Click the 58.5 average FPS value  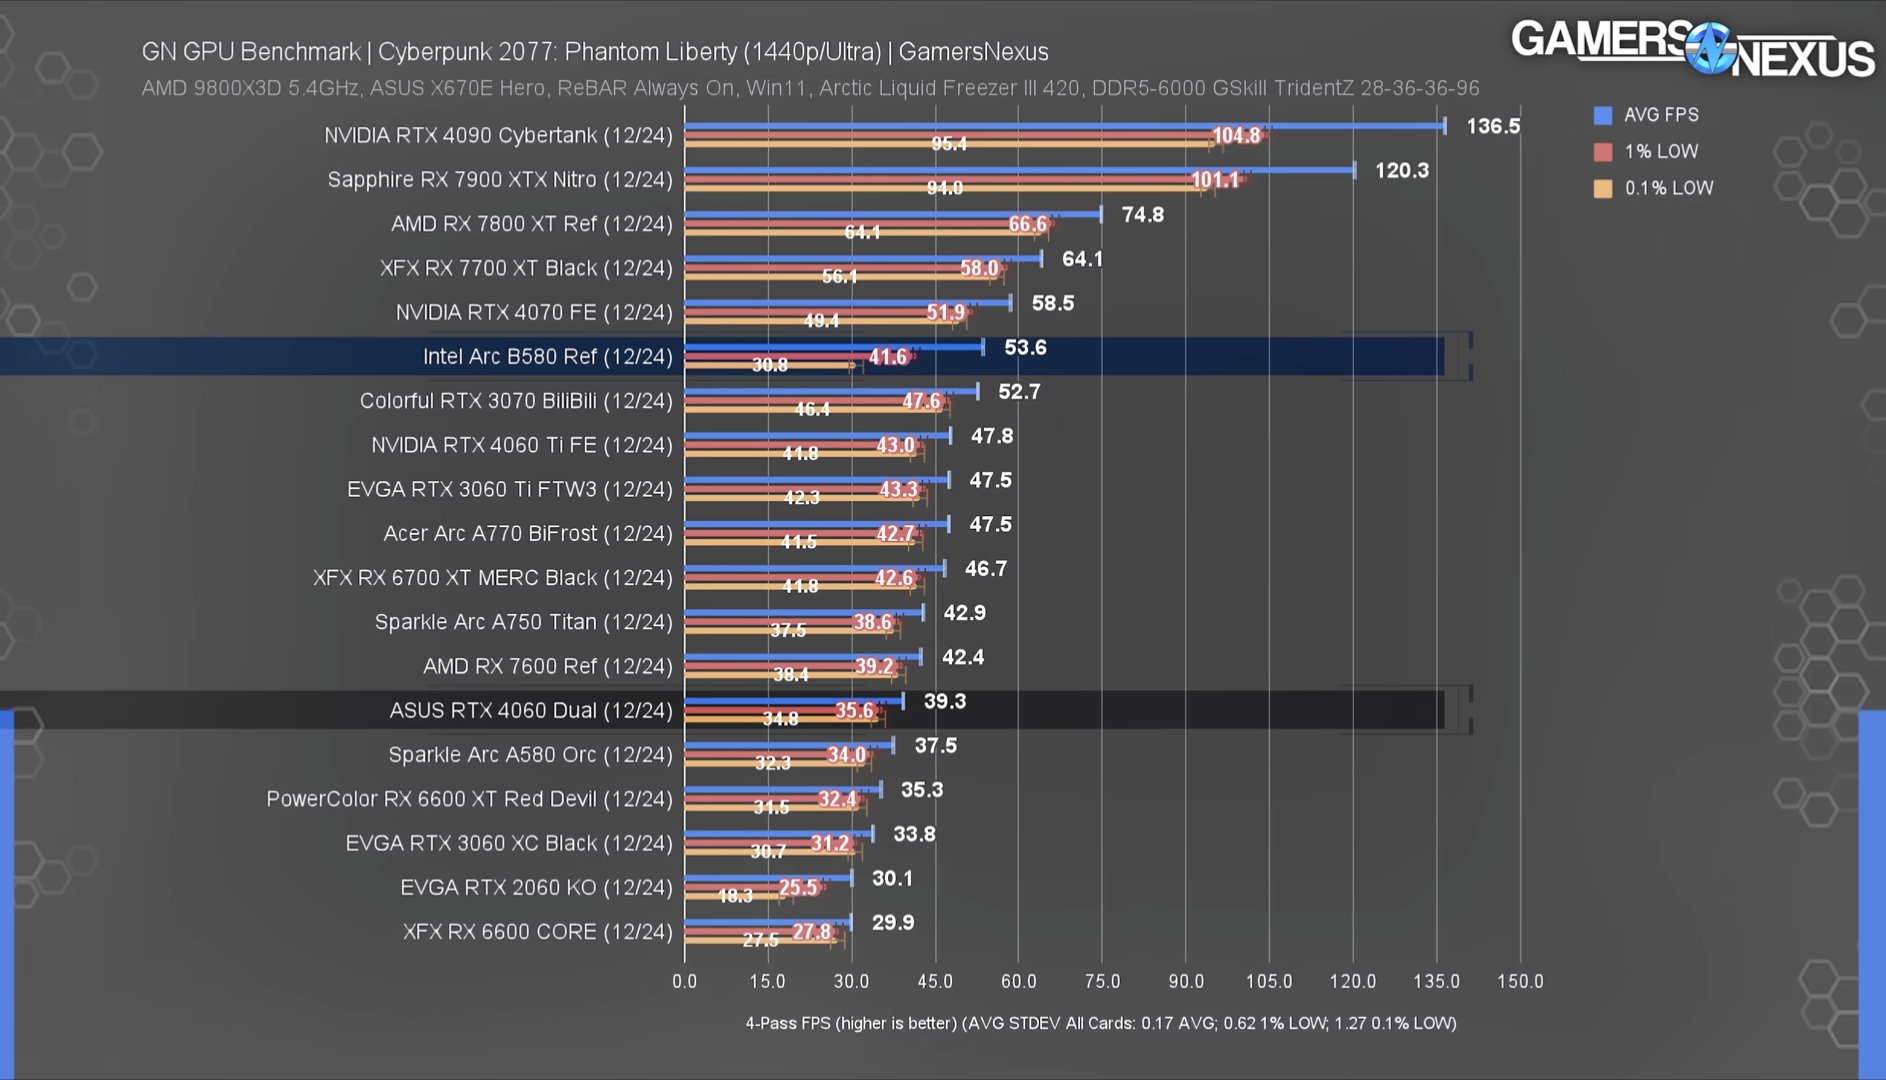click(1053, 302)
